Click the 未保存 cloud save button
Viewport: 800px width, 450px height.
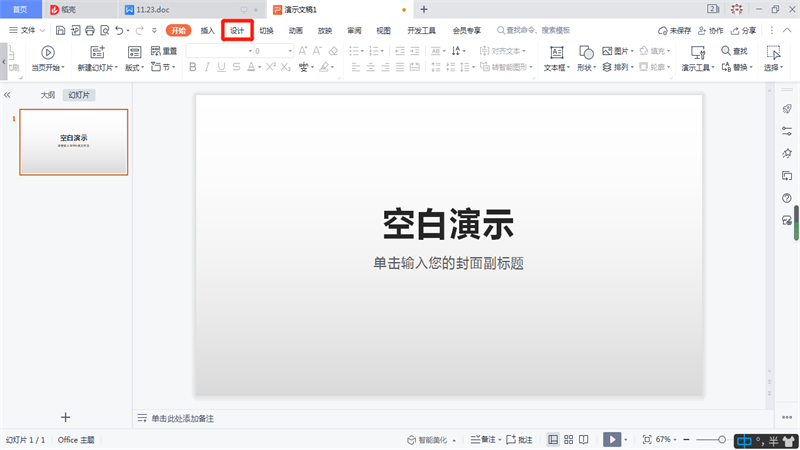coord(674,31)
